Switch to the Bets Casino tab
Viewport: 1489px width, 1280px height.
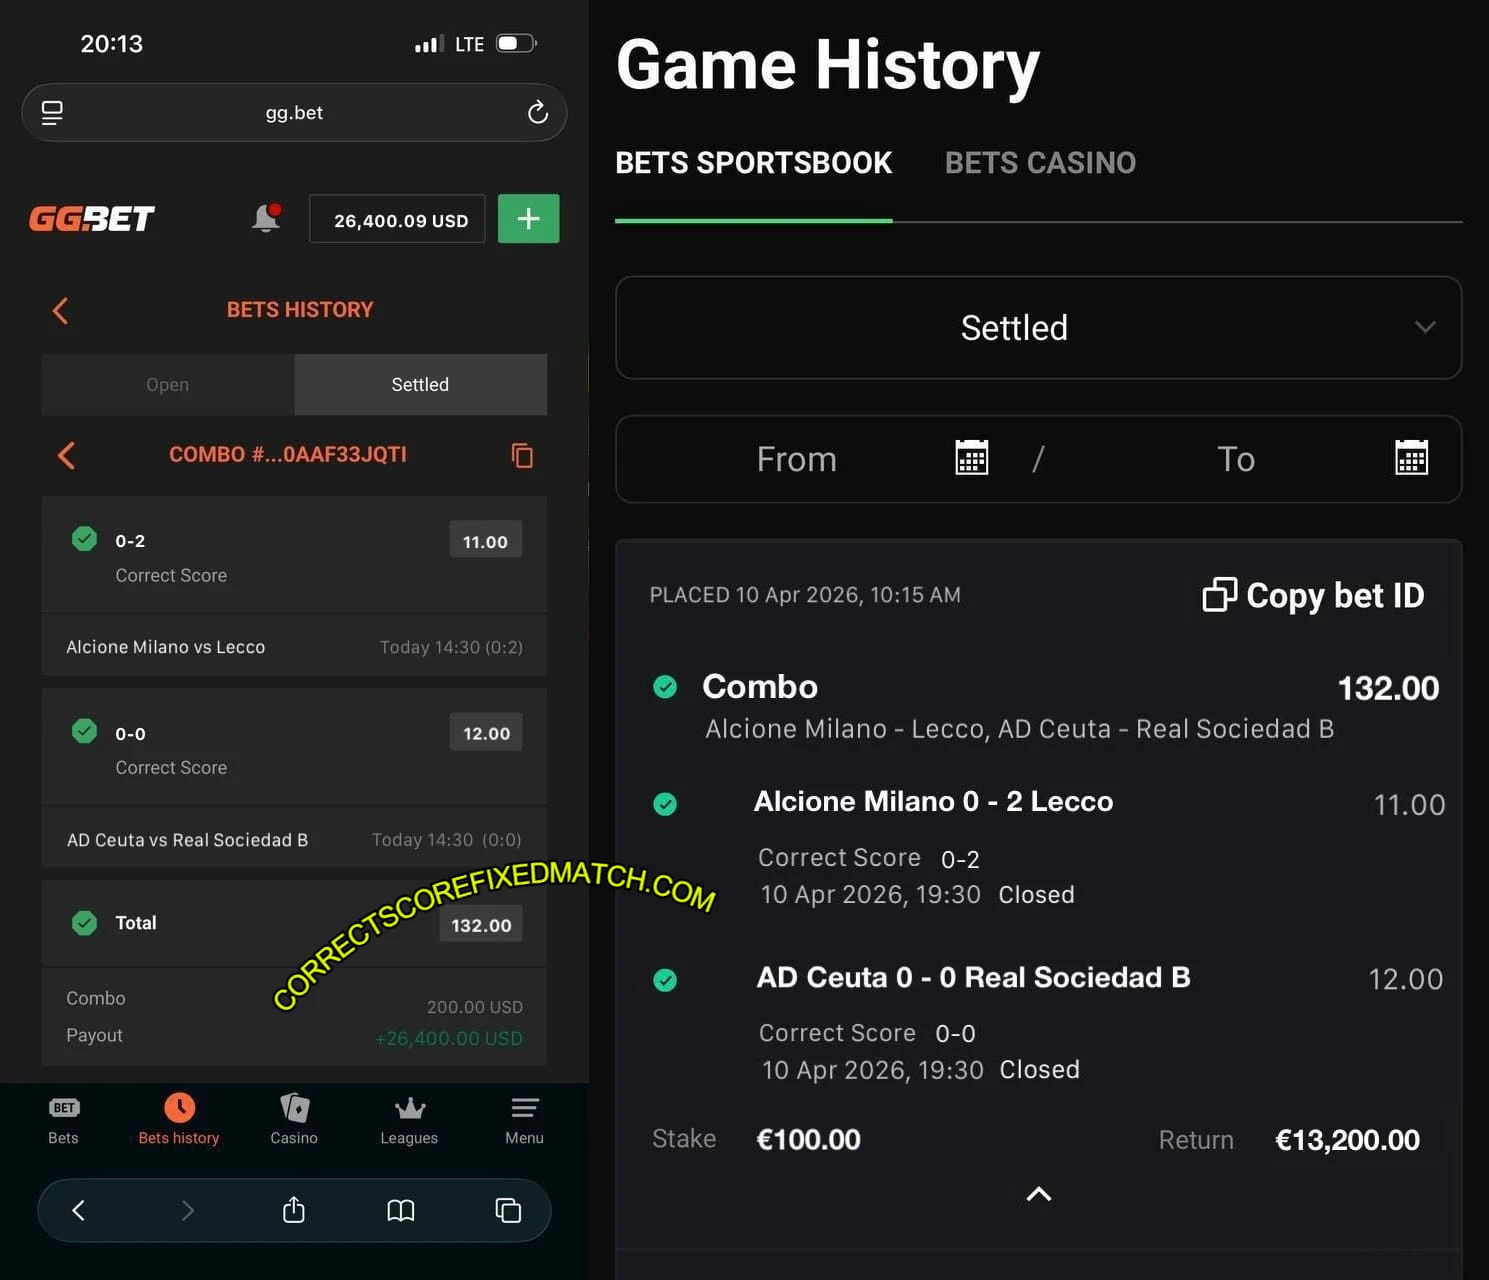coord(1040,163)
